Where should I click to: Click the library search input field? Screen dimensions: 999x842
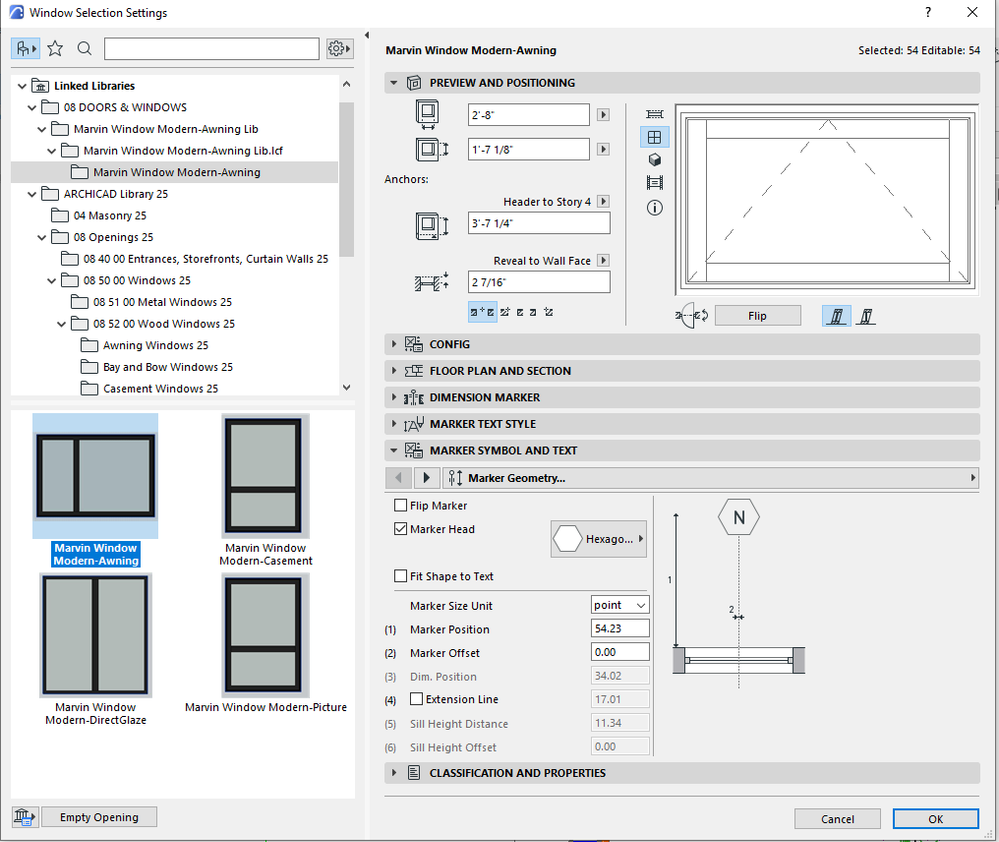point(212,48)
